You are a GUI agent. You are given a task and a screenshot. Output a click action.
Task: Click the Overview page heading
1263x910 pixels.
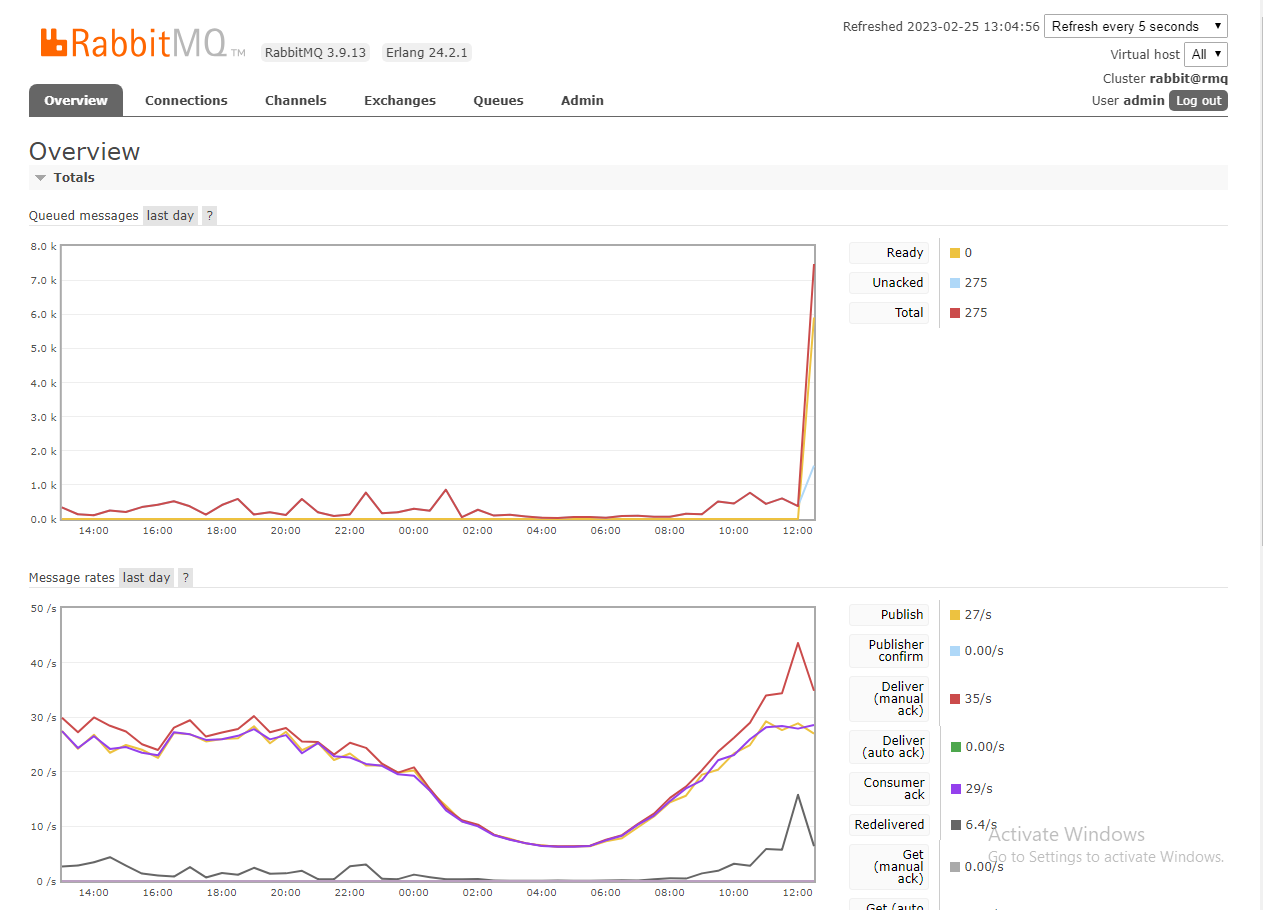(84, 151)
